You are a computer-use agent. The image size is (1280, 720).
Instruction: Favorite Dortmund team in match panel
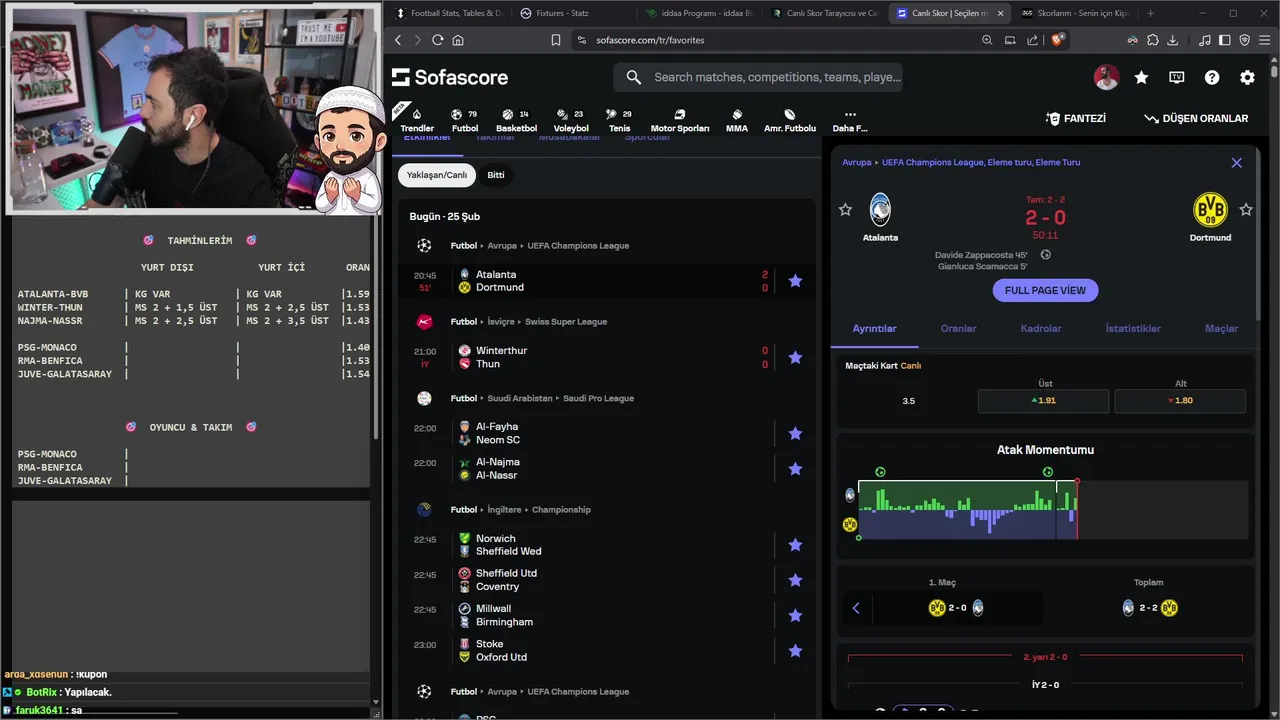pyautogui.click(x=1246, y=209)
